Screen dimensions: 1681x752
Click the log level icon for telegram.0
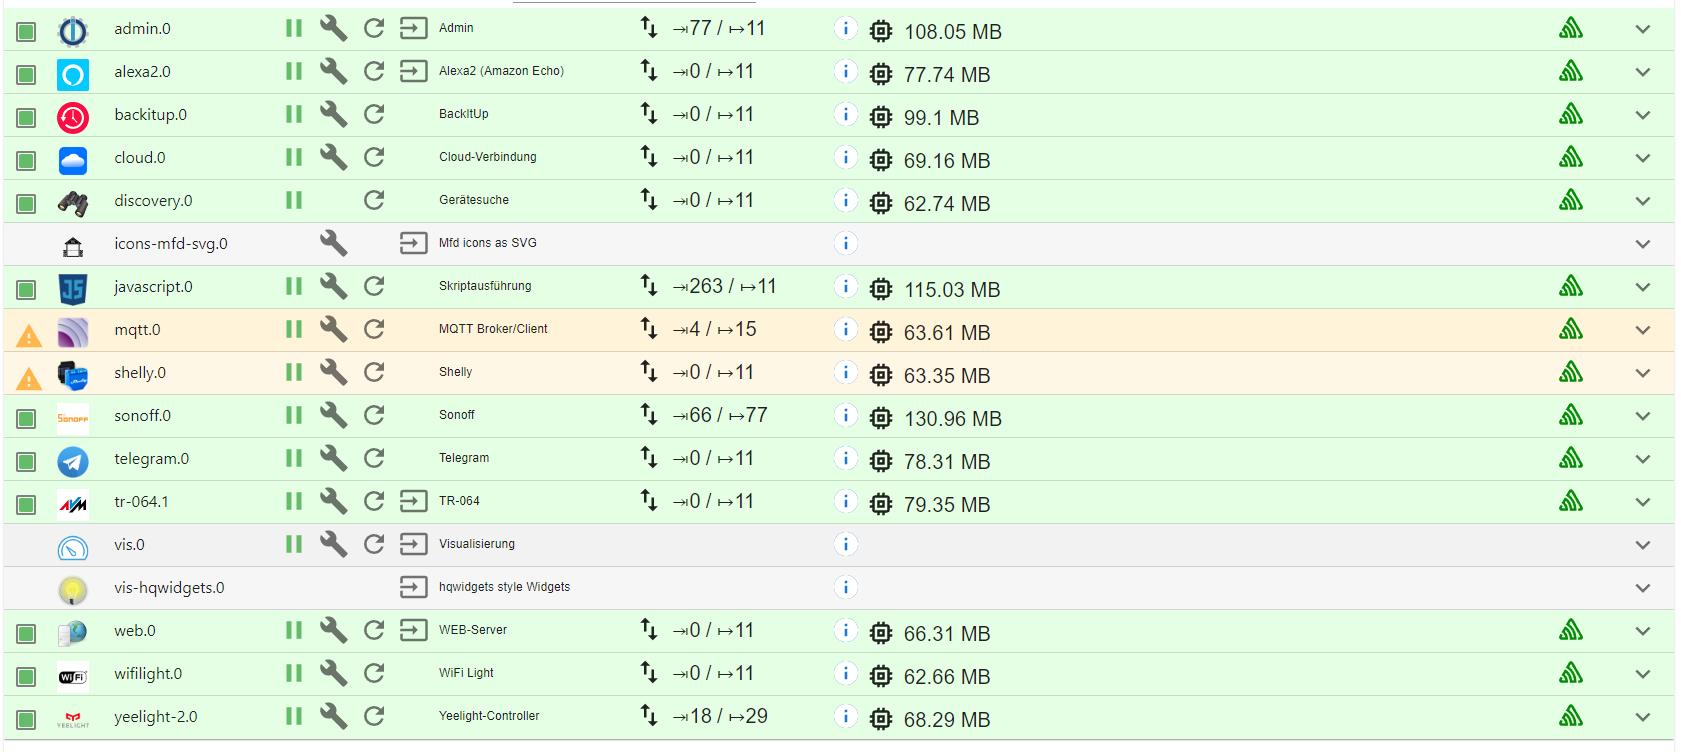[1570, 458]
